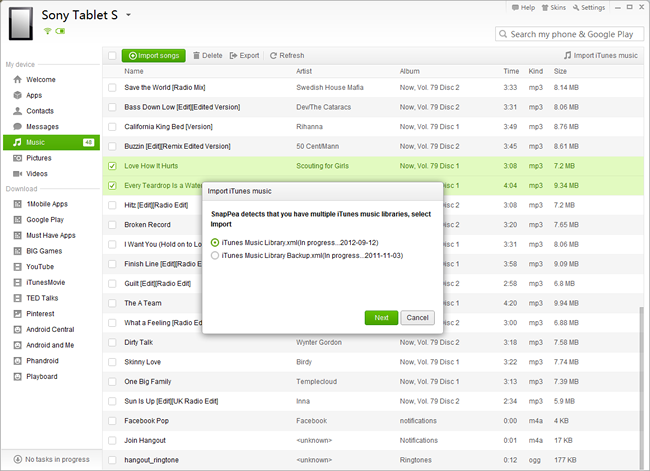Open 1Mobile Apps download icon
650x471 pixels.
click(17, 204)
